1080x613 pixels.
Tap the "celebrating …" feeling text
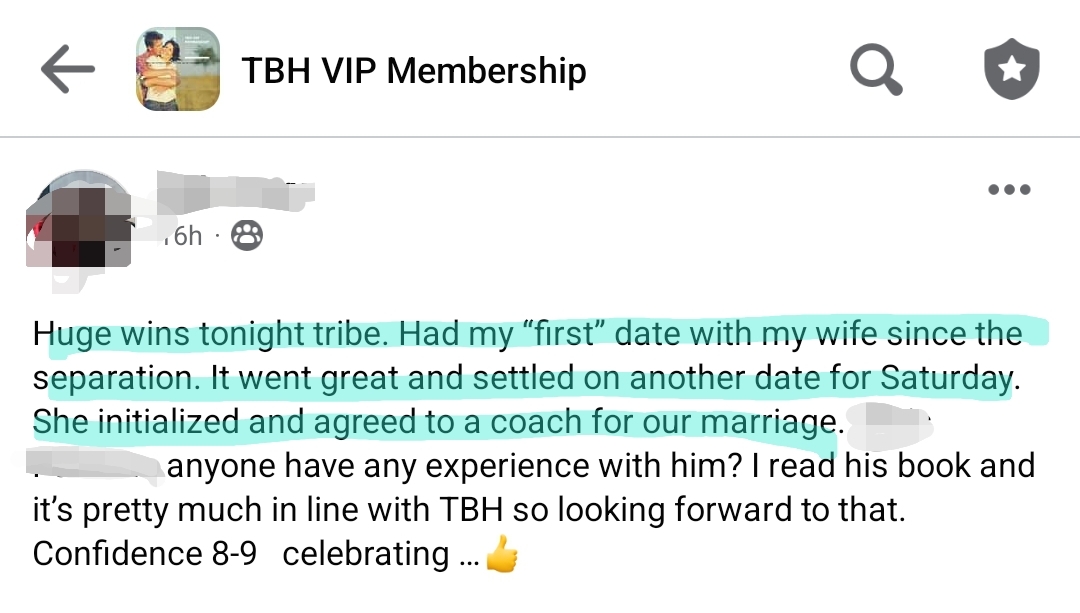[x=380, y=554]
